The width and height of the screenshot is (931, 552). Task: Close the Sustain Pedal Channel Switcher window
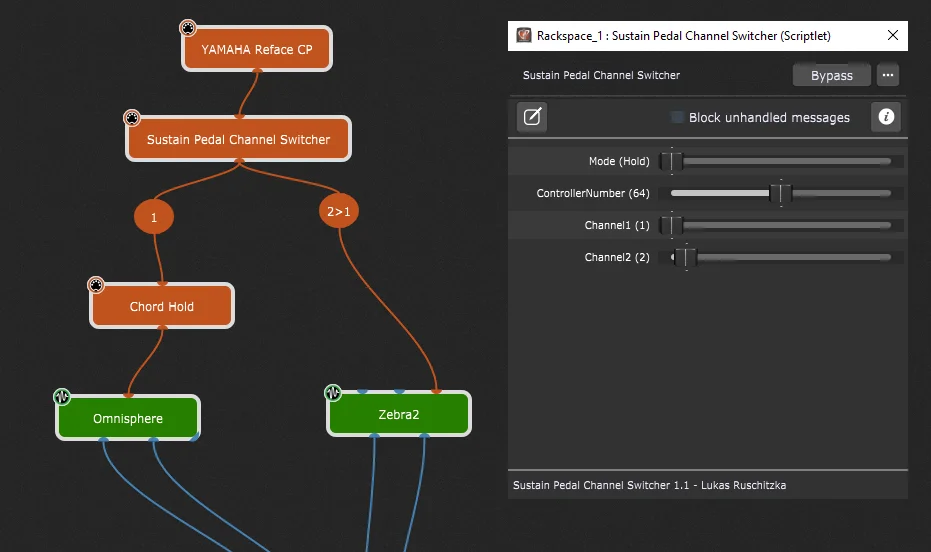[x=892, y=36]
